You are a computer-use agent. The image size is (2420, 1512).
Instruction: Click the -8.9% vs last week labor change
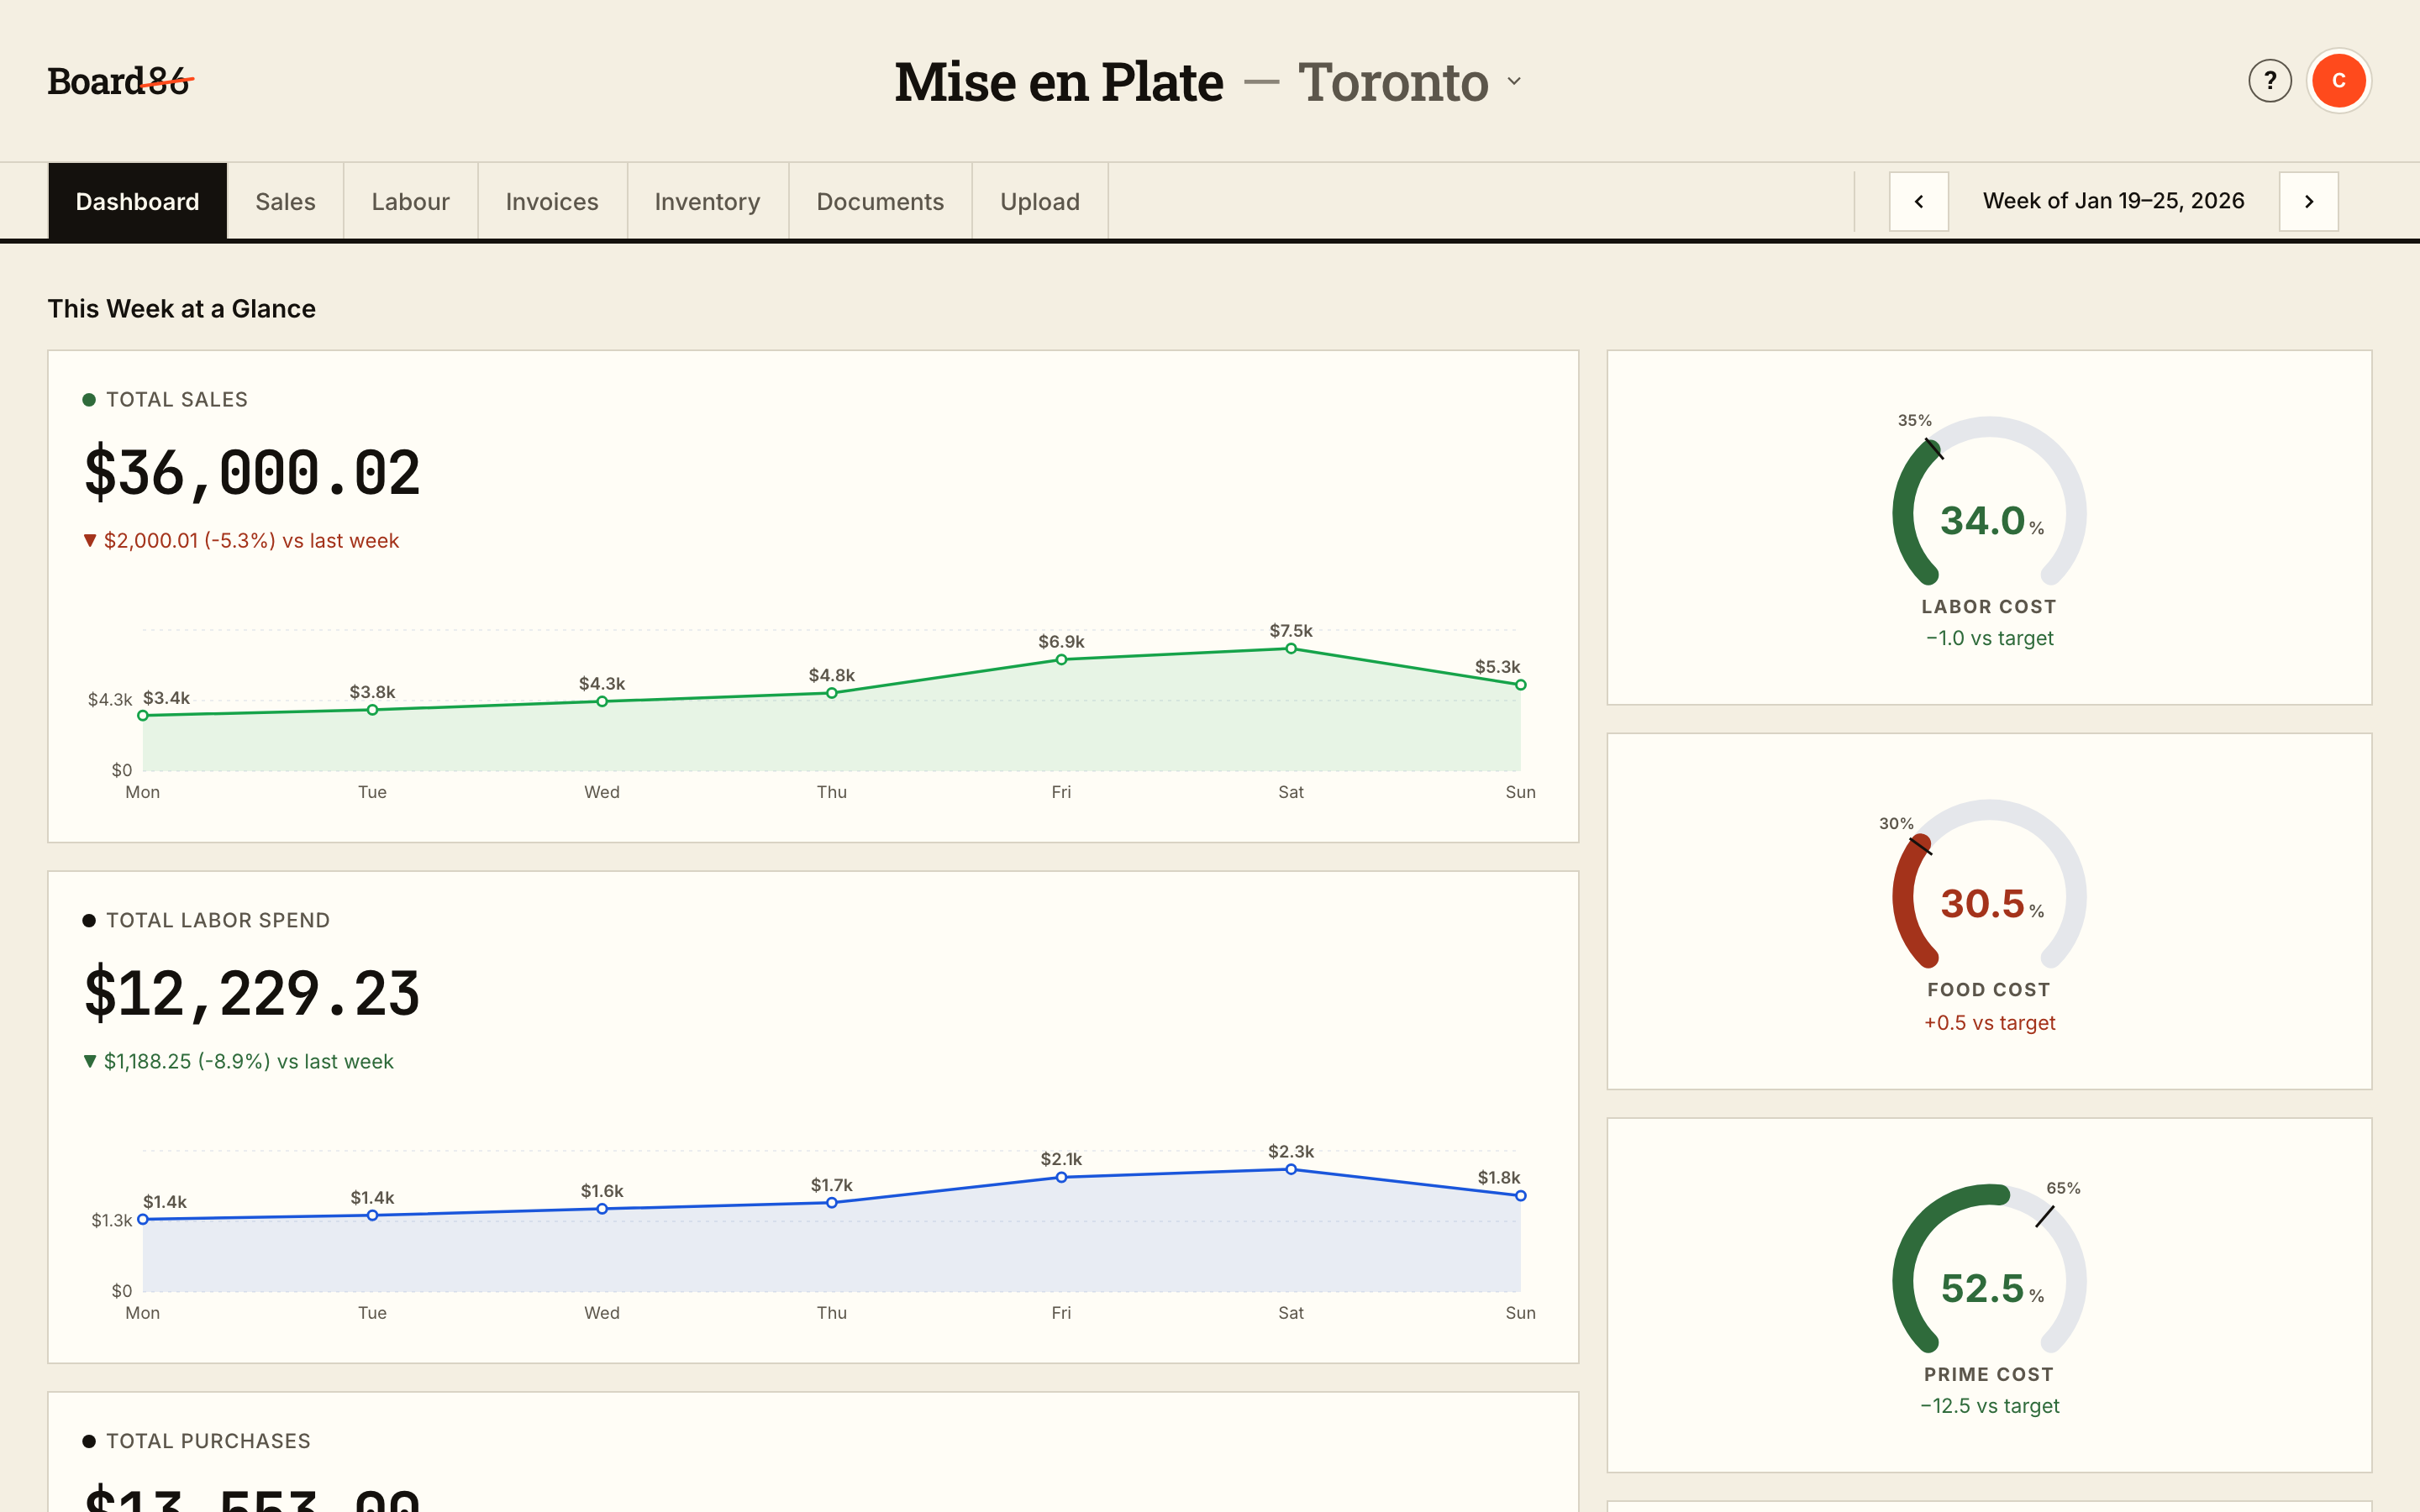238,1062
